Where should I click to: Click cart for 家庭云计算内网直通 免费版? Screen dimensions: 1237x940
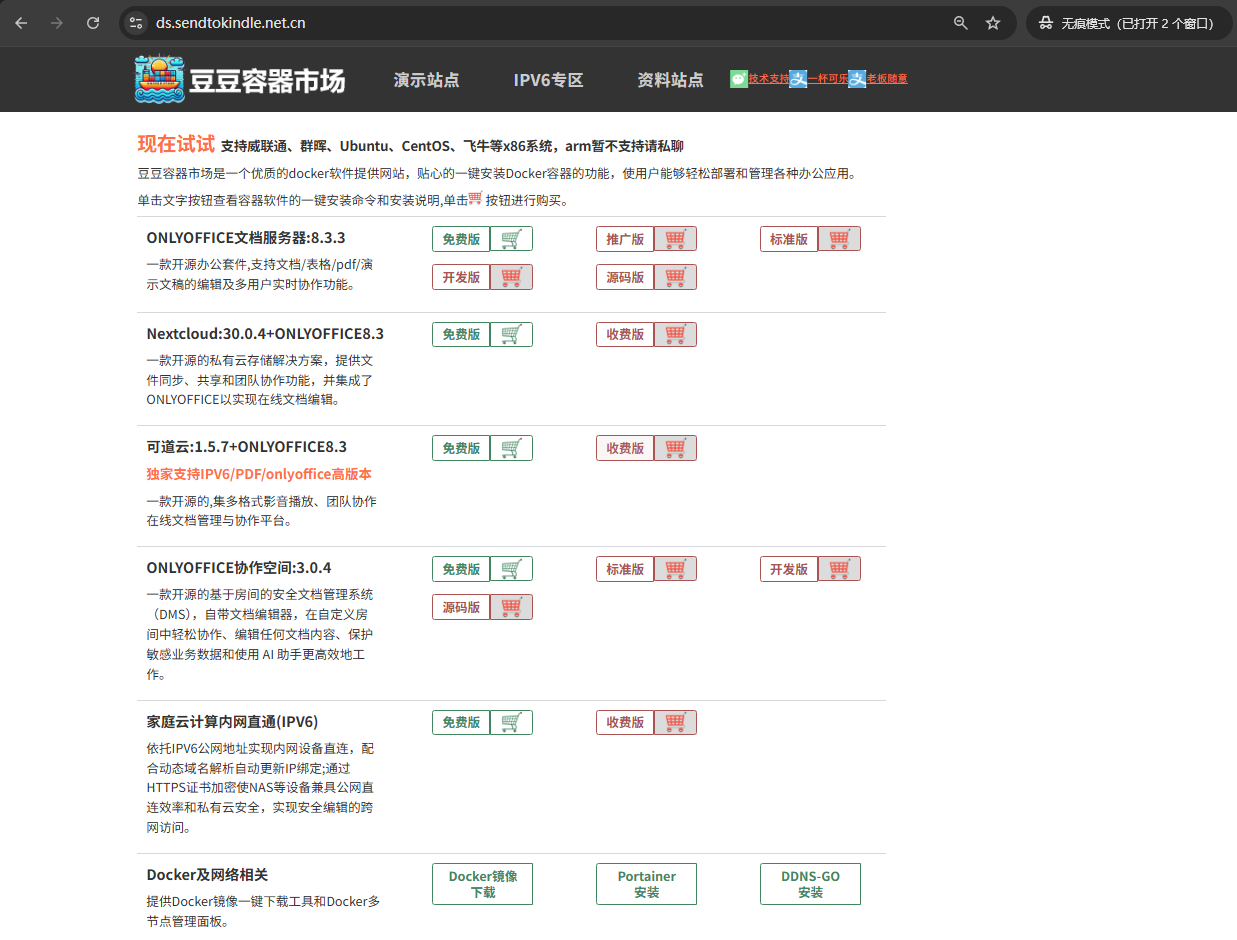pyautogui.click(x=511, y=722)
